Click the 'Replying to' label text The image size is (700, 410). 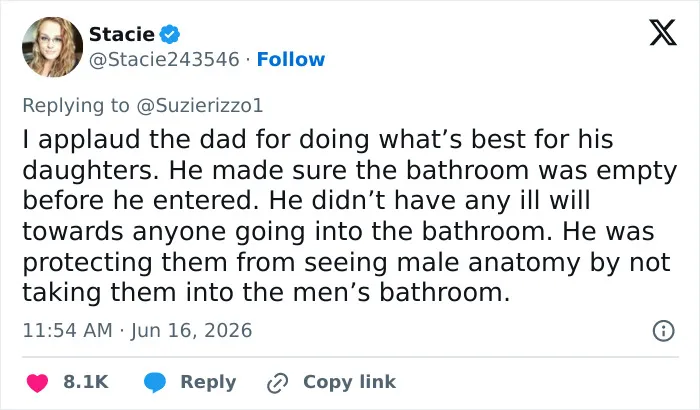point(76,105)
